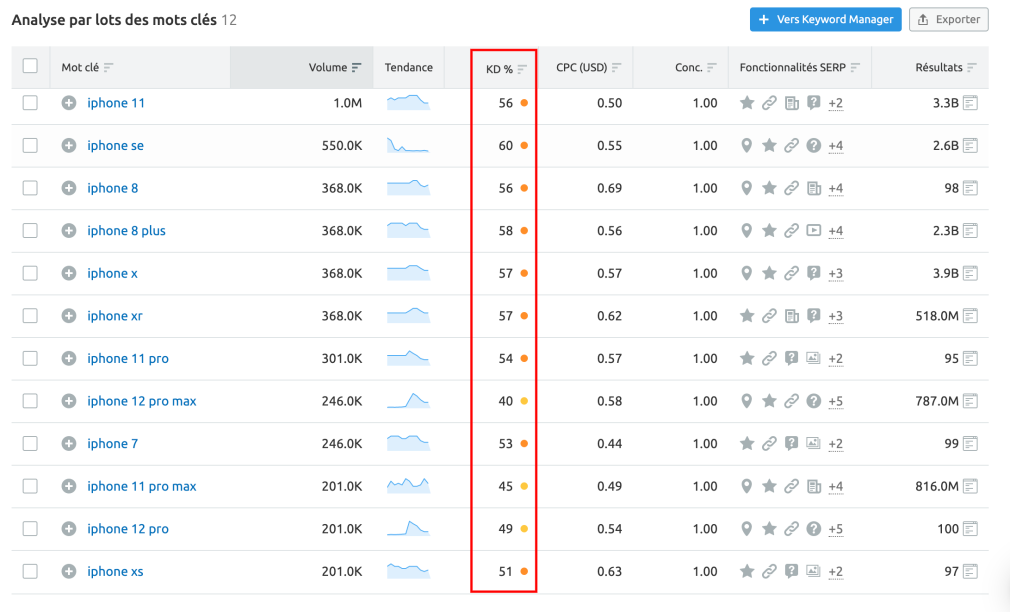The width and height of the screenshot is (1010, 612).
Task: Check the iphone 11 pro row checkbox
Action: point(30,358)
